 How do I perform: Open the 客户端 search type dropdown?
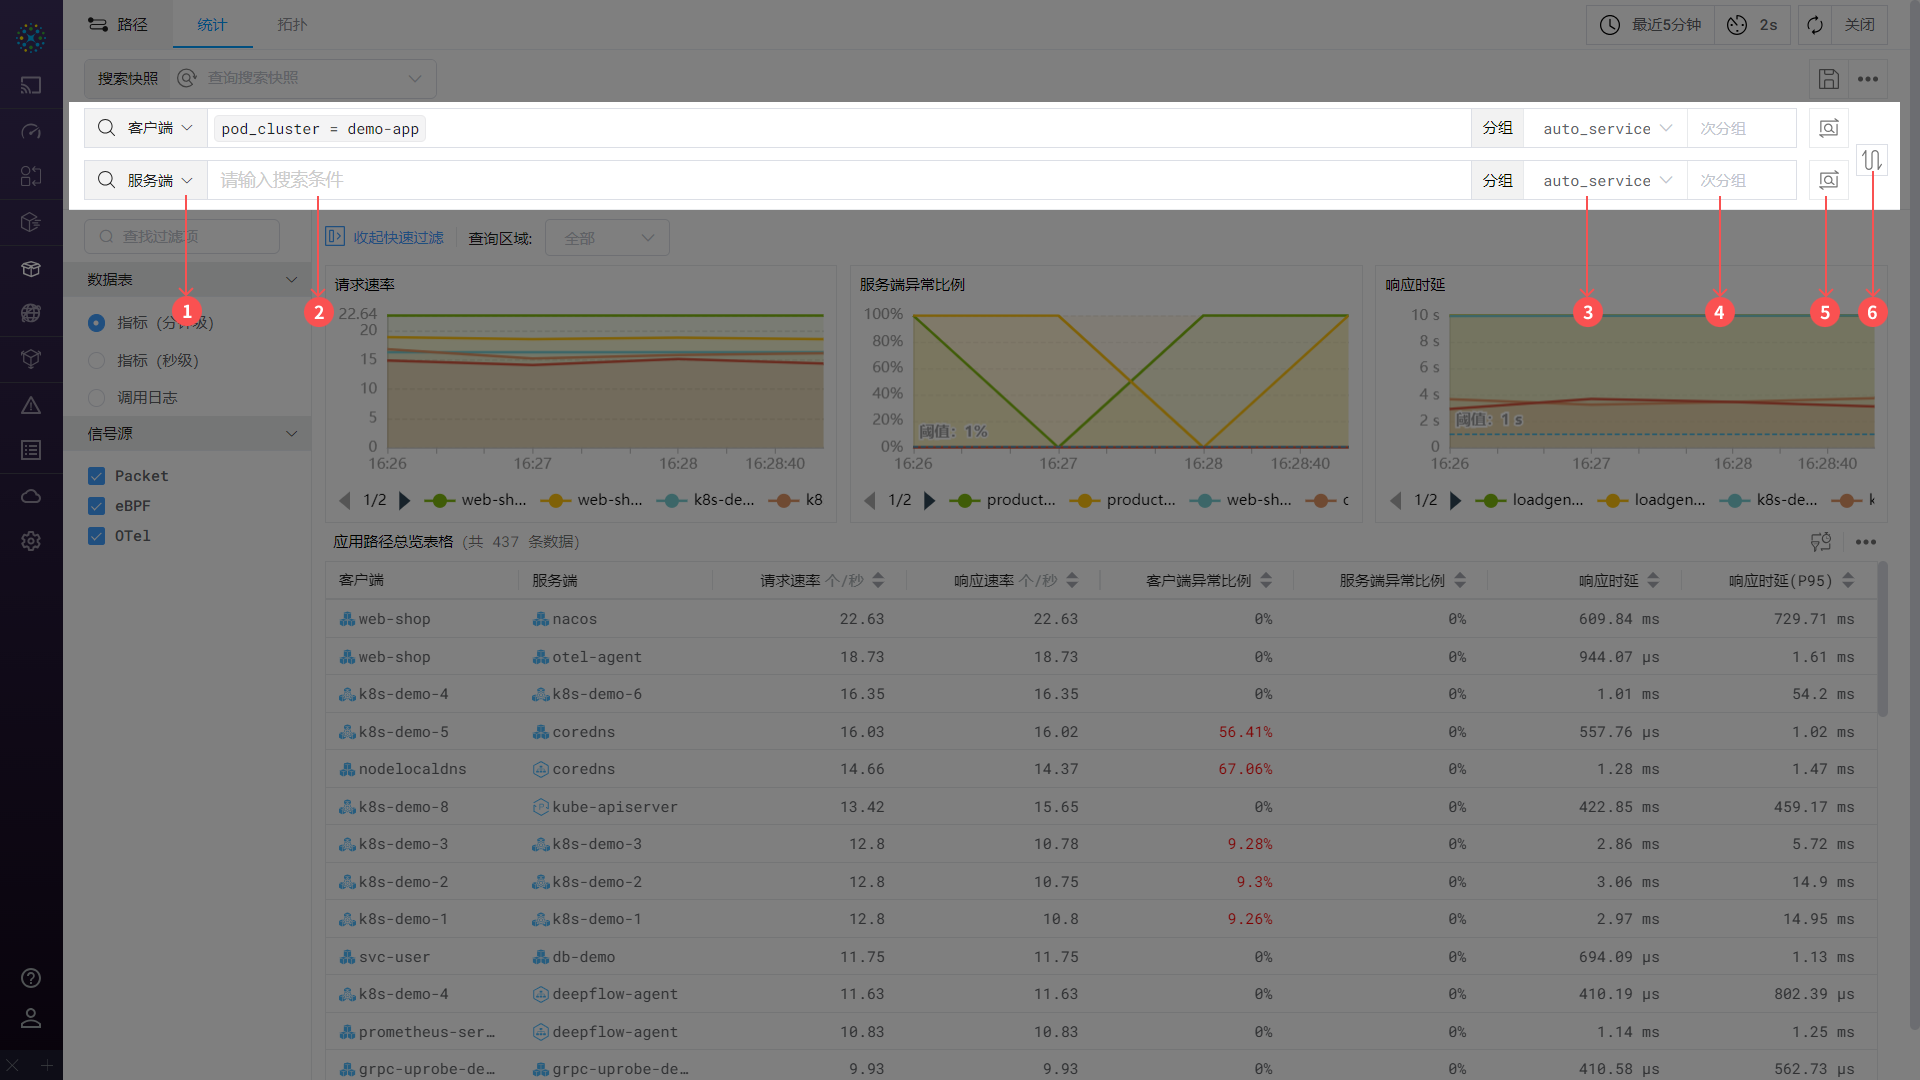[x=158, y=128]
